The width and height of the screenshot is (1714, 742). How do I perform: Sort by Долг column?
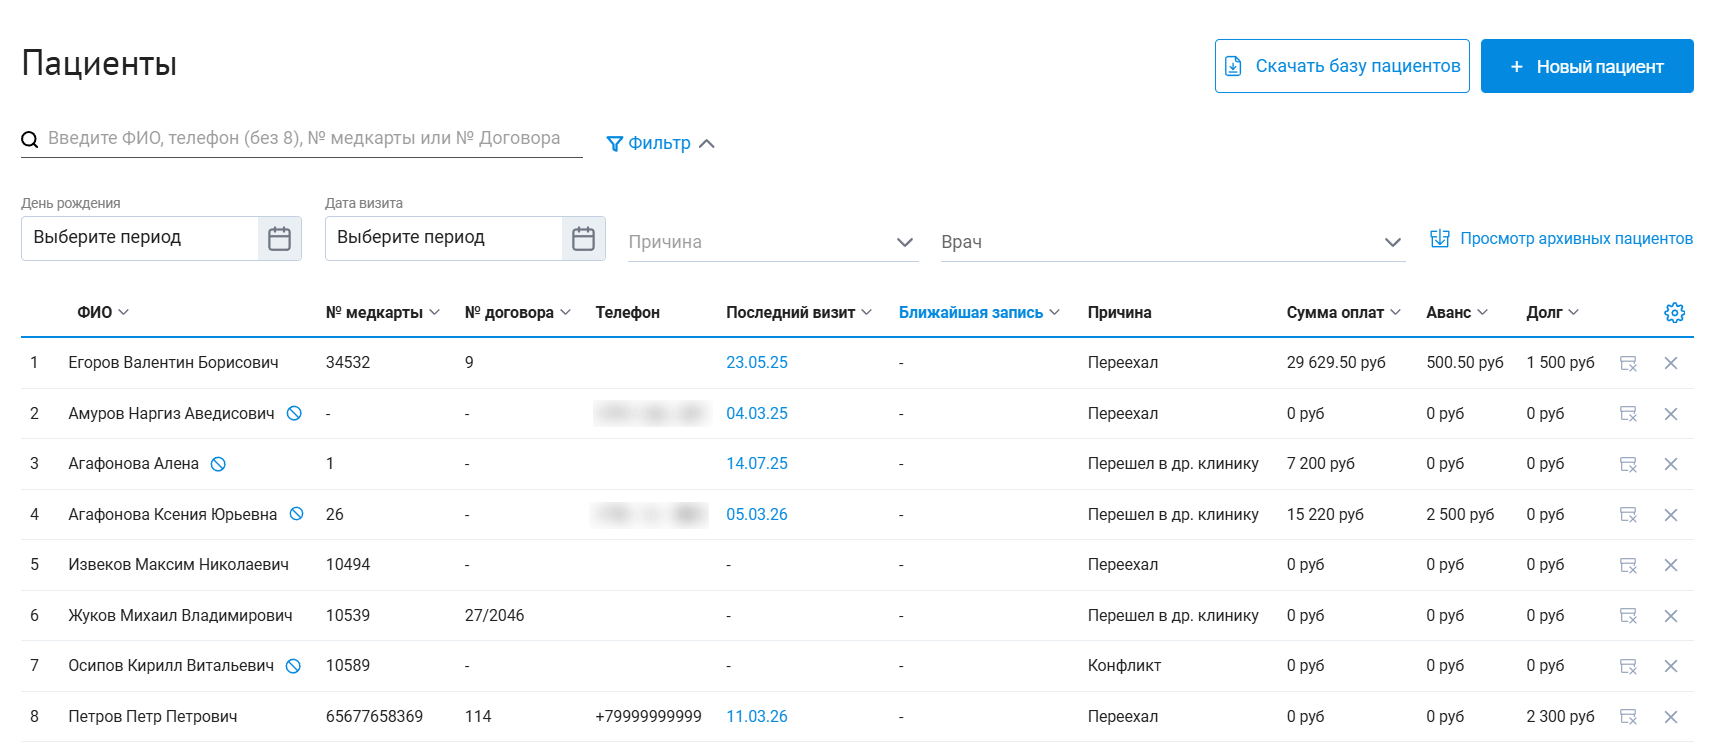point(1553,312)
